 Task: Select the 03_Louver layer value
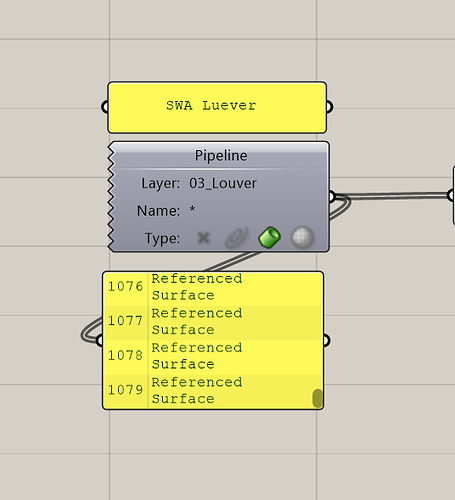[223, 183]
